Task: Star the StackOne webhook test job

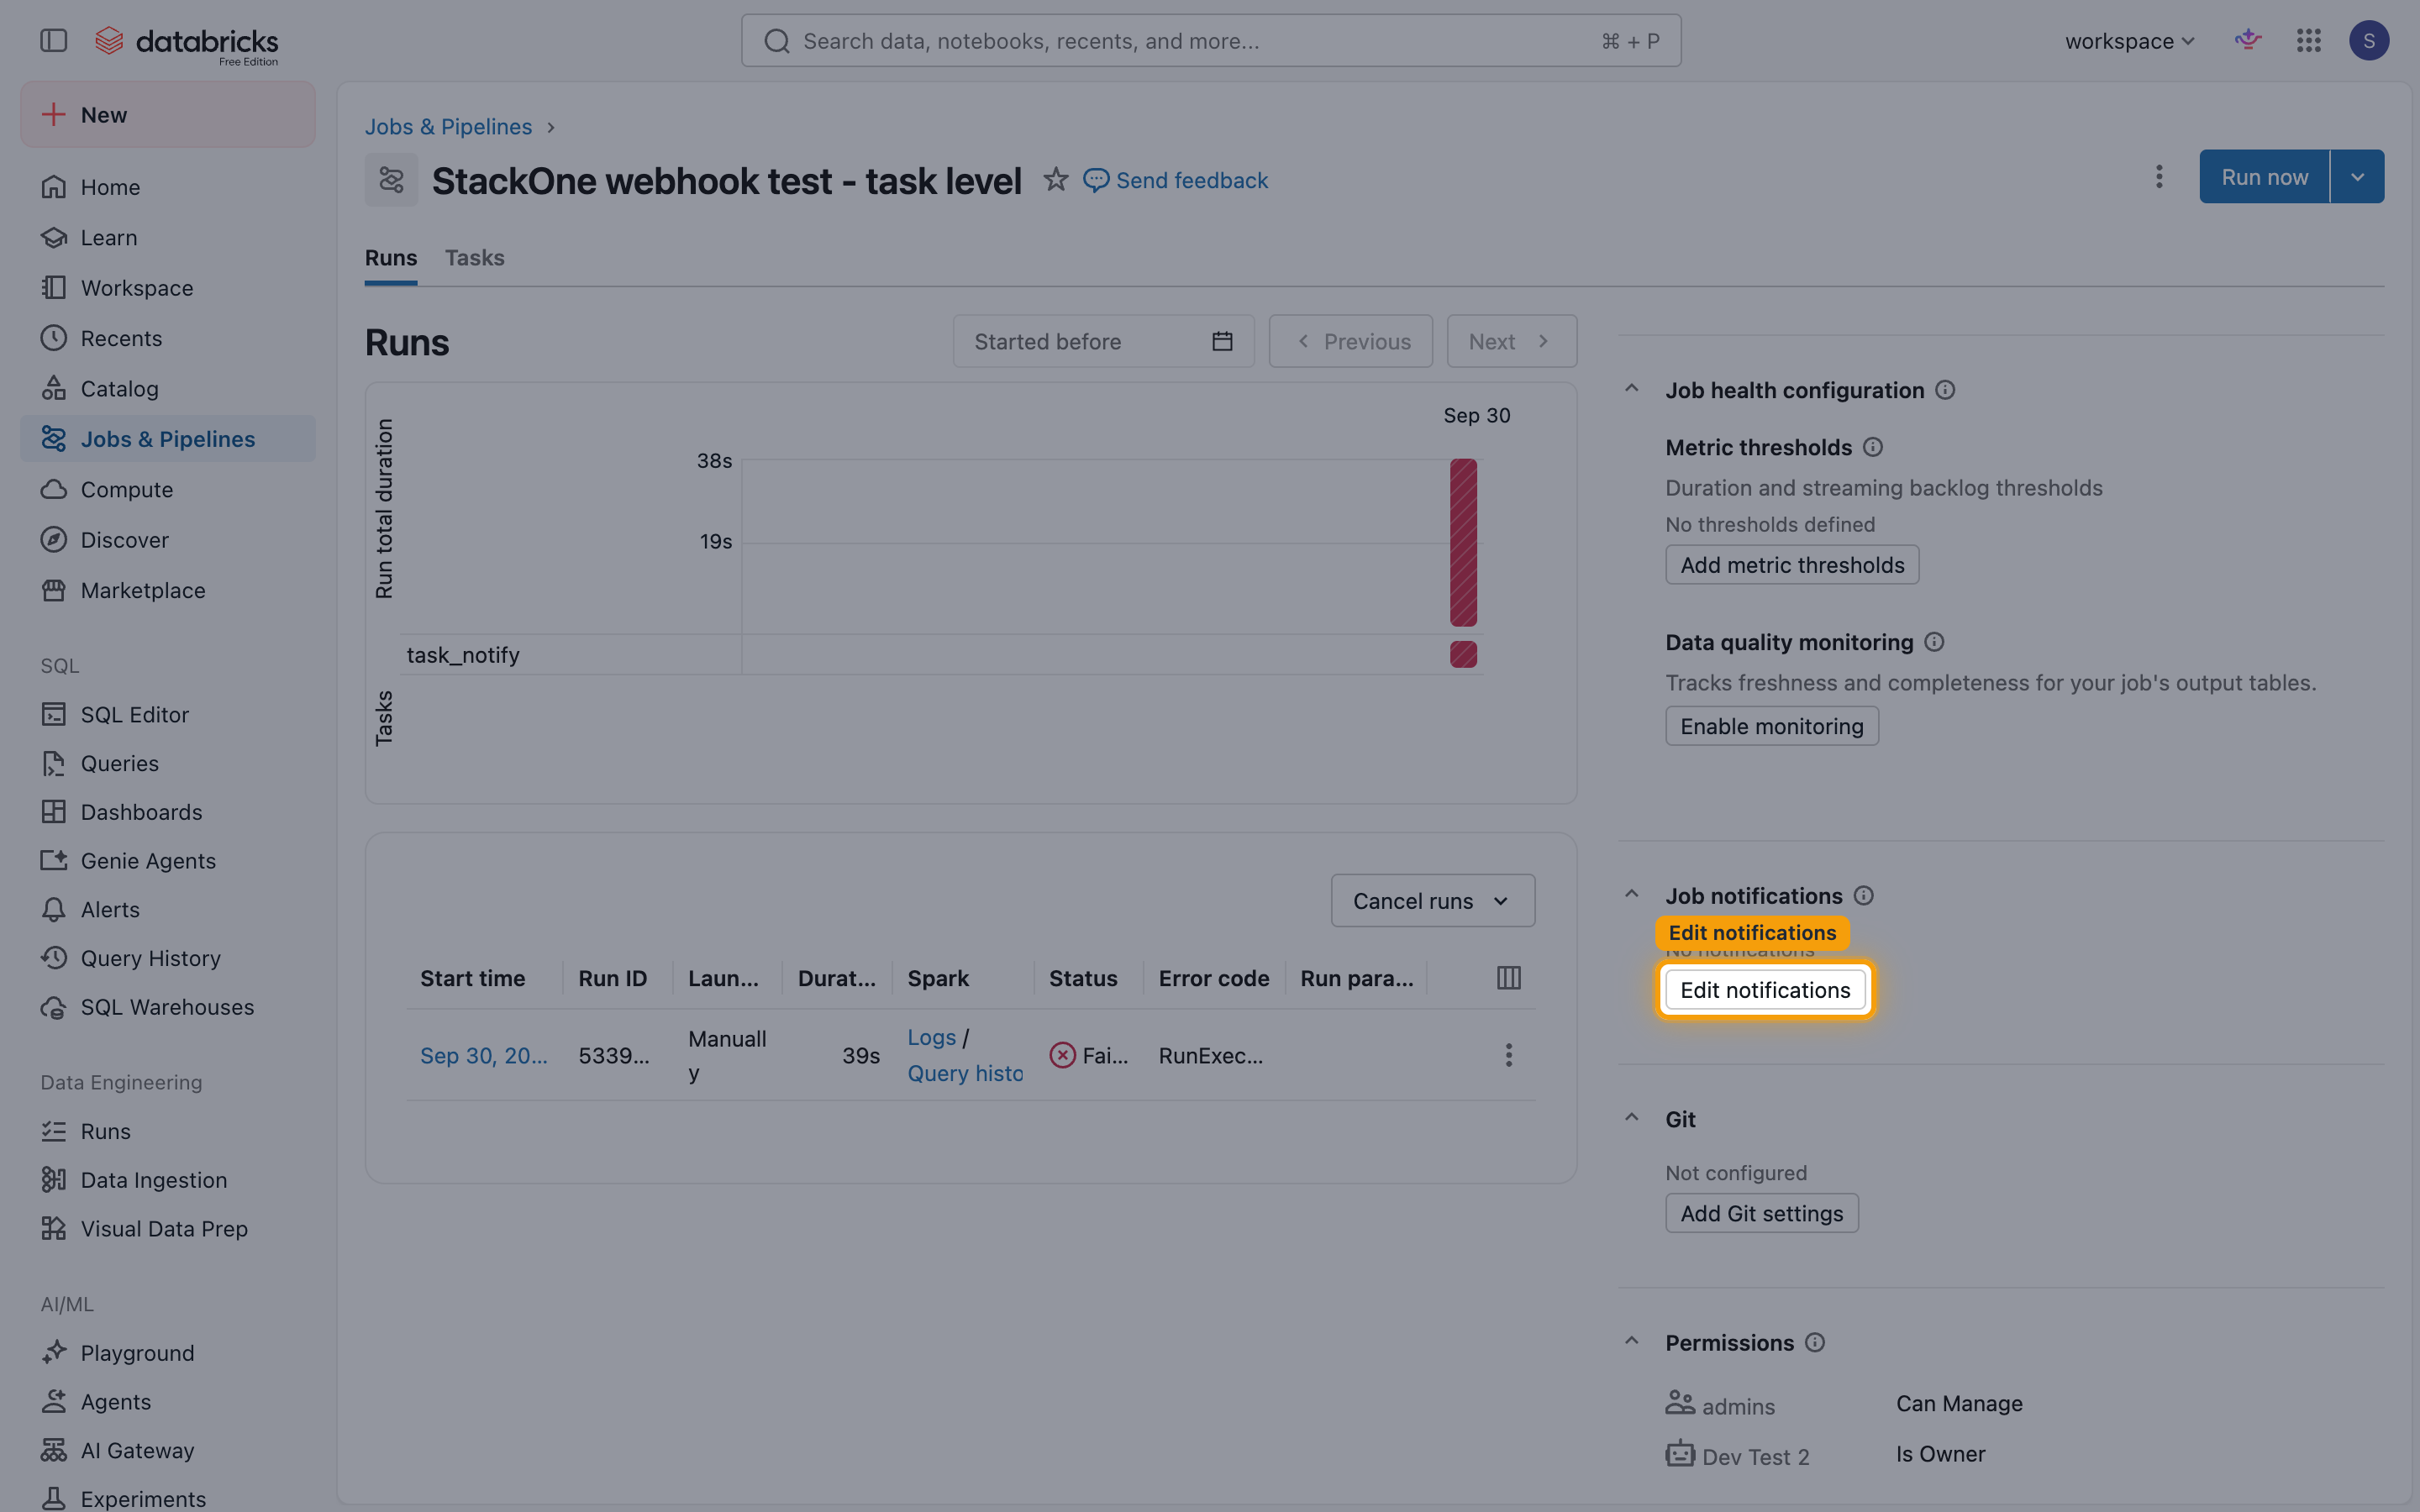Action: click(x=1055, y=180)
